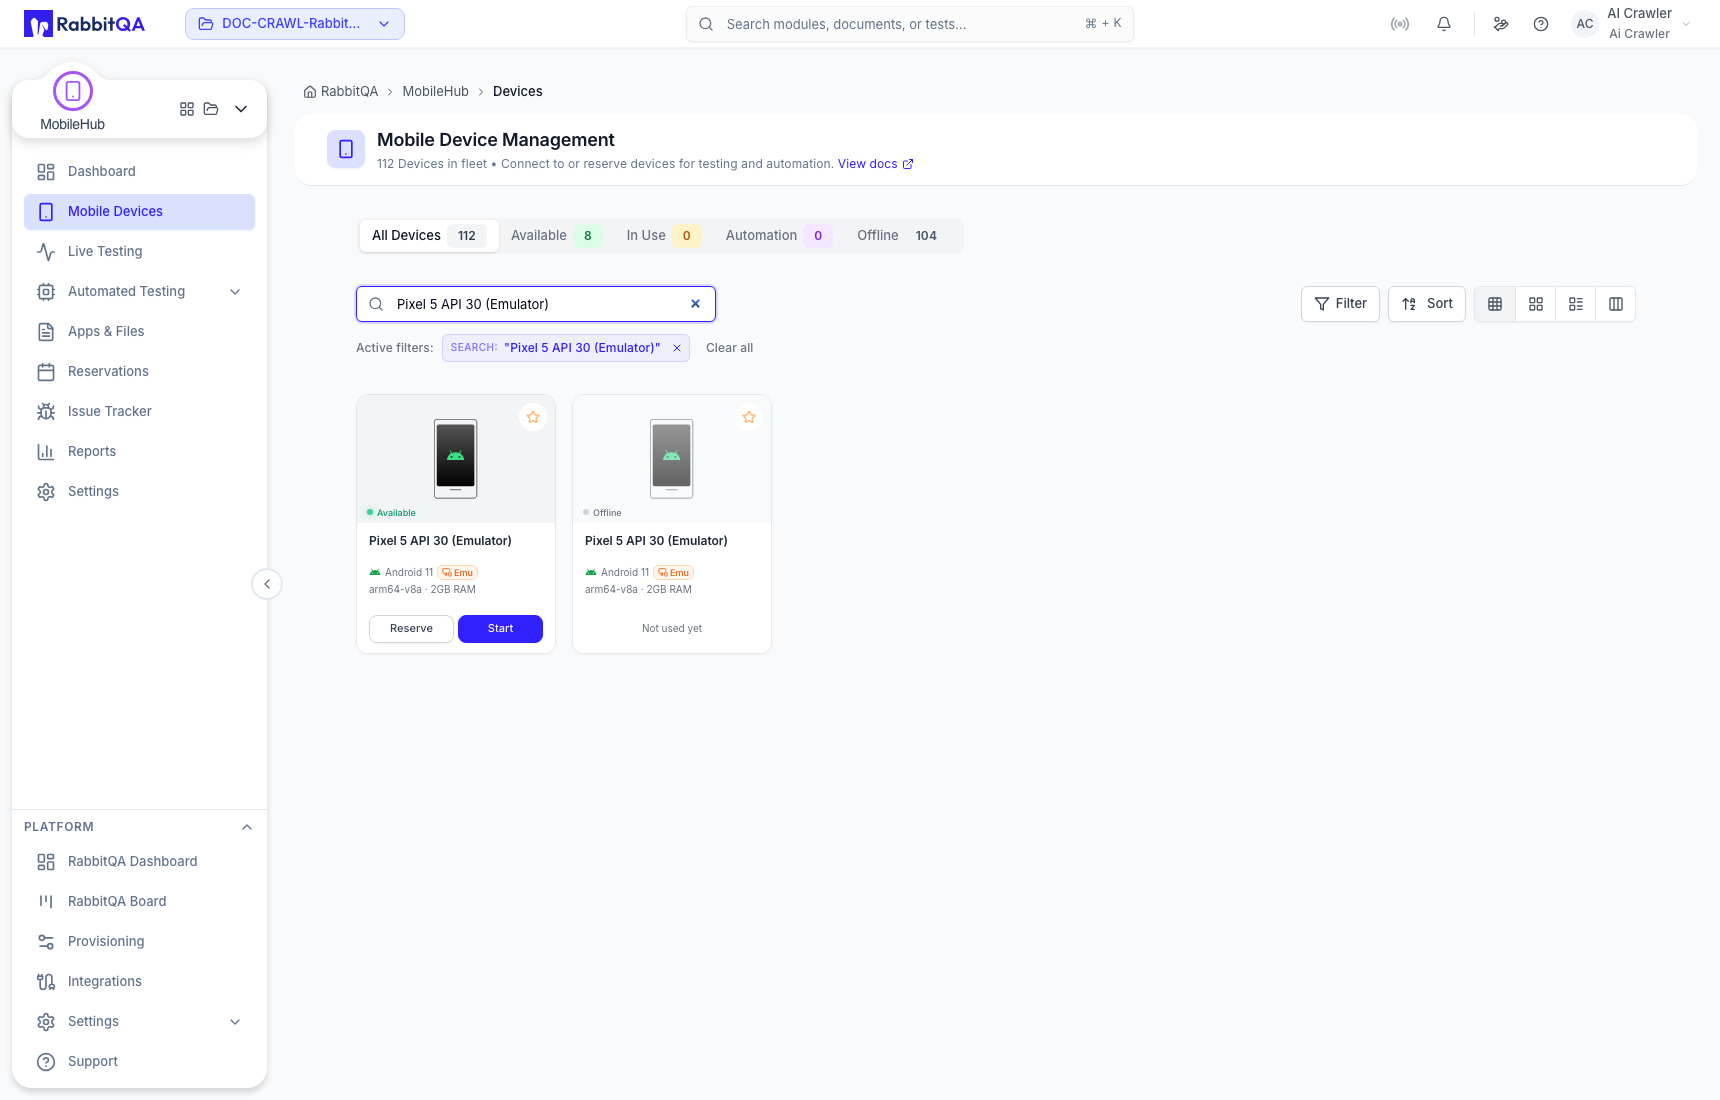Click MobileHub breadcrumb link
Image resolution: width=1720 pixels, height=1100 pixels.
[x=435, y=91]
